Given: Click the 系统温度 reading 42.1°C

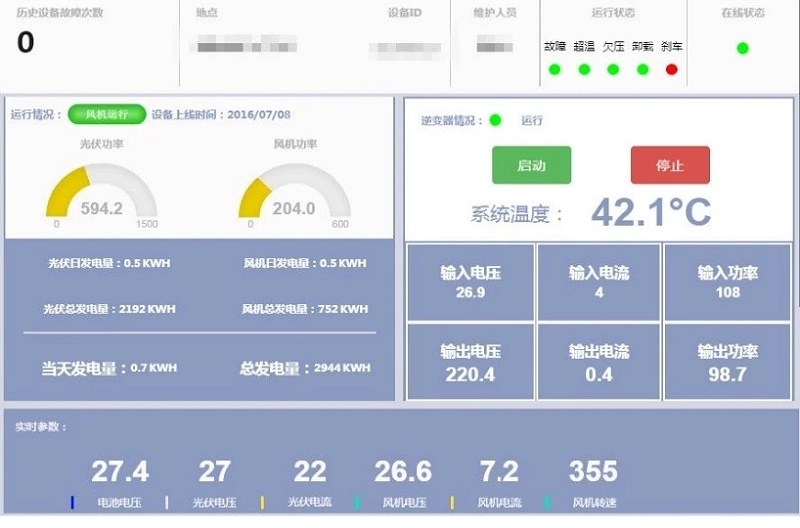Looking at the screenshot, I should pos(651,212).
